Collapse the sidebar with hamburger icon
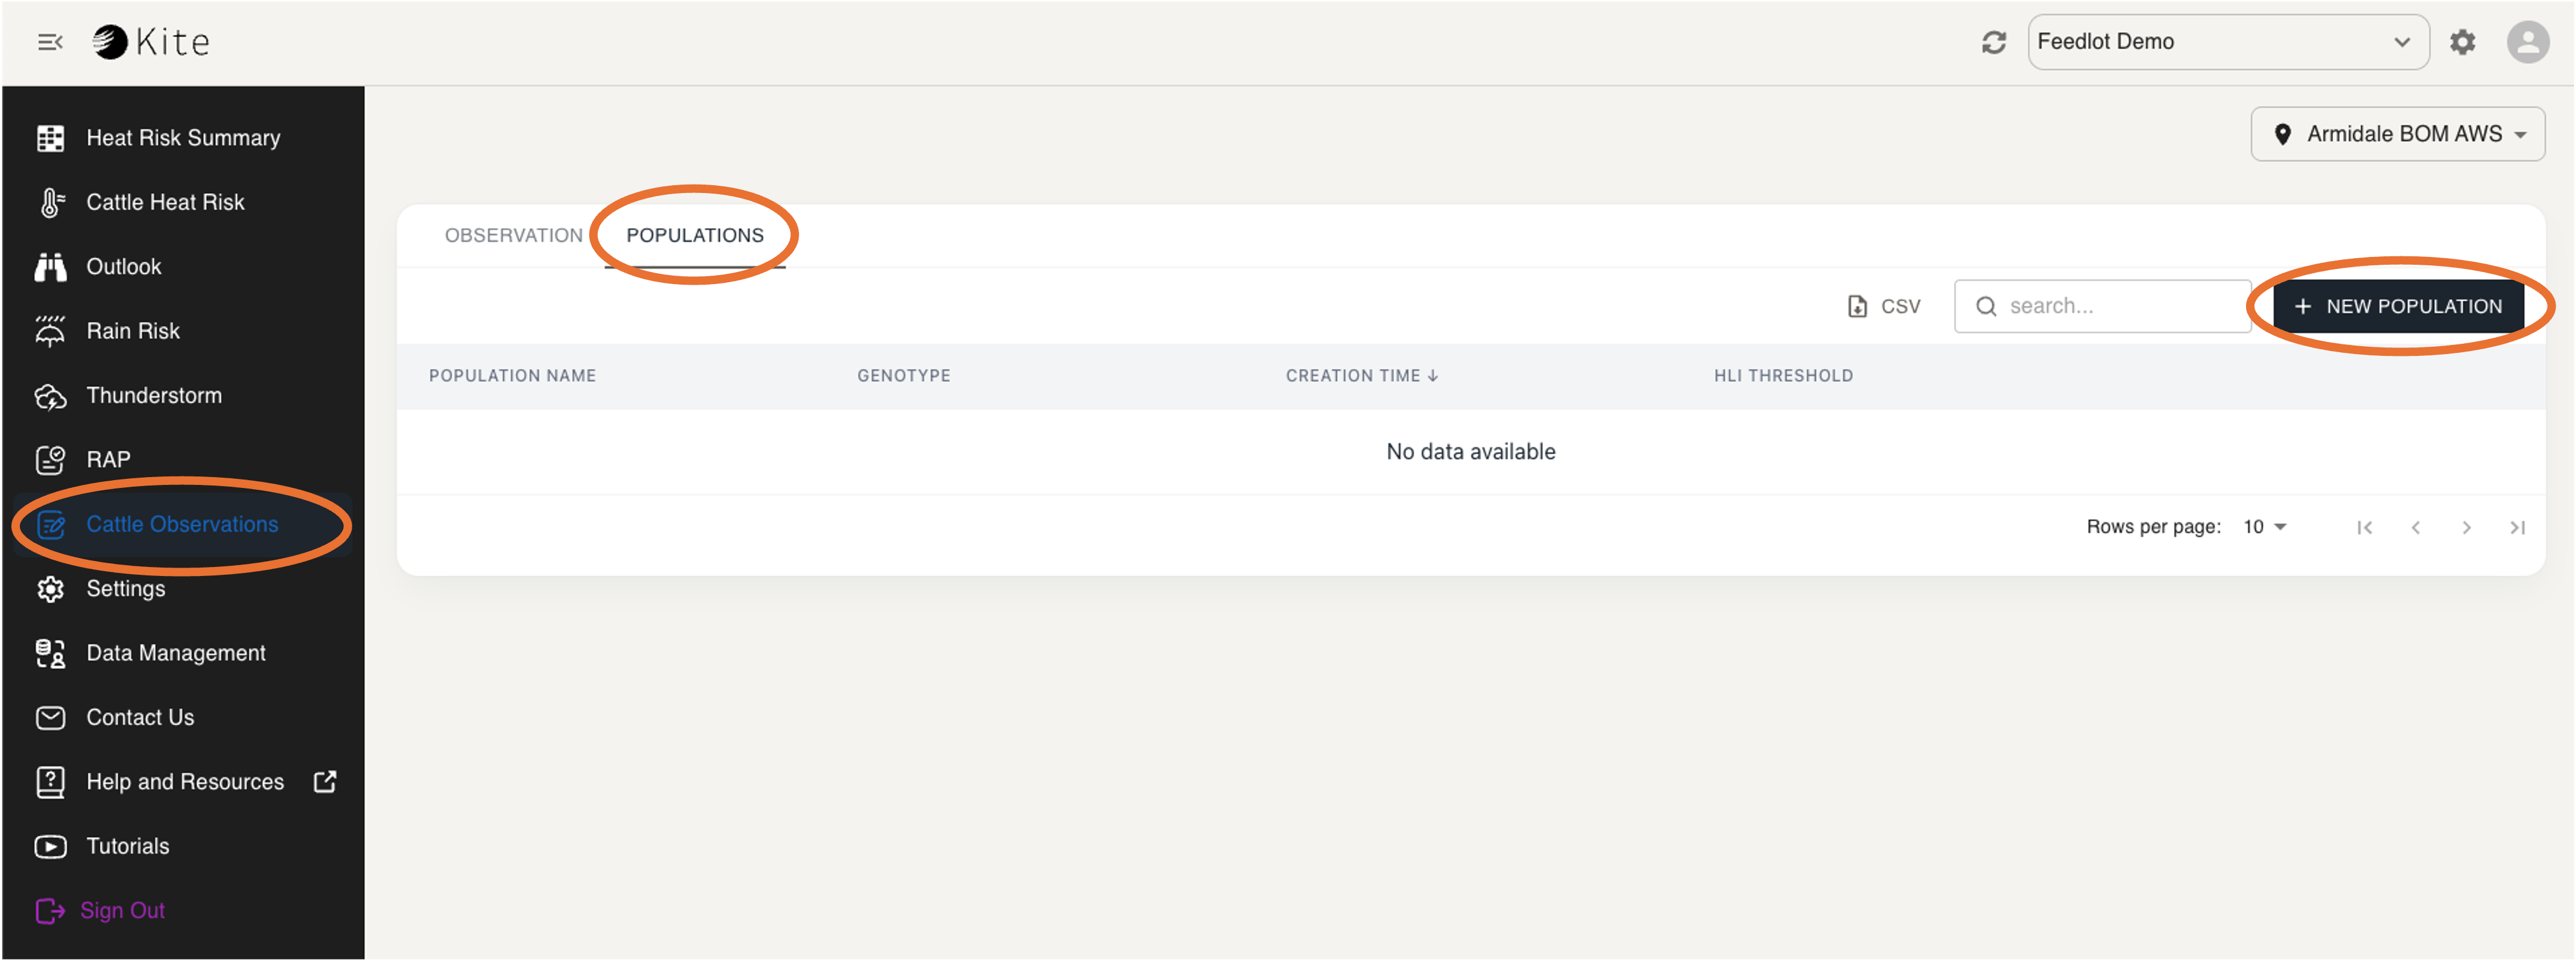This screenshot has width=2576, height=962. [x=50, y=42]
